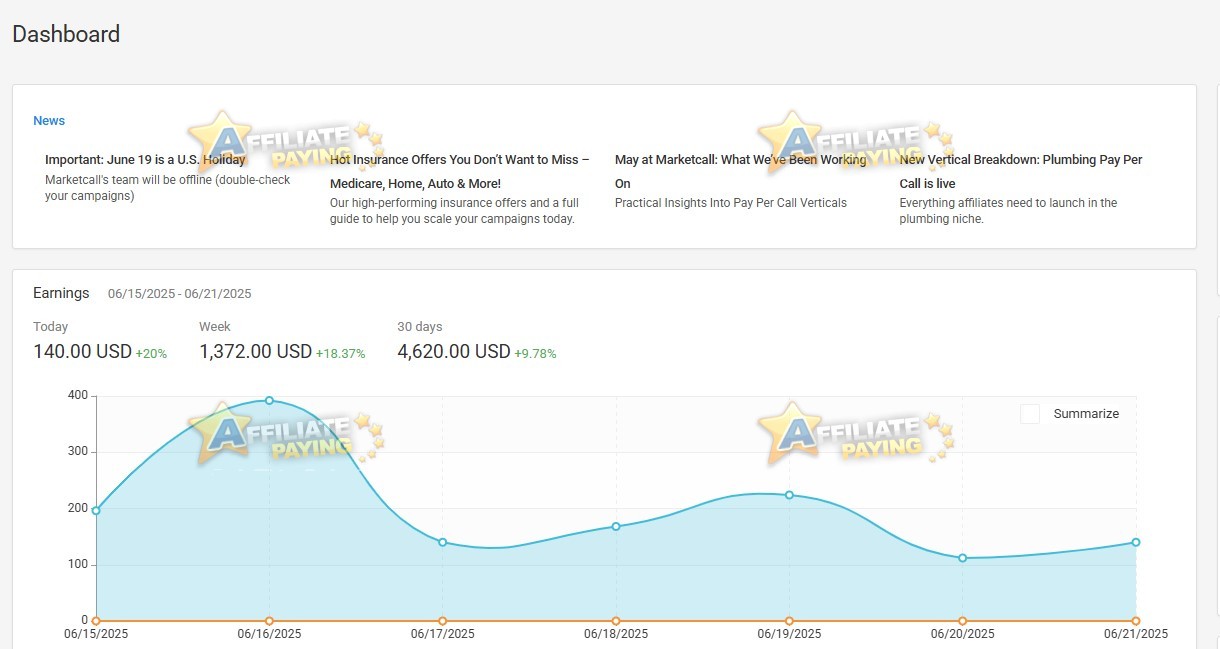Open Plumbing Pay Per Call news article

[x=1020, y=171]
